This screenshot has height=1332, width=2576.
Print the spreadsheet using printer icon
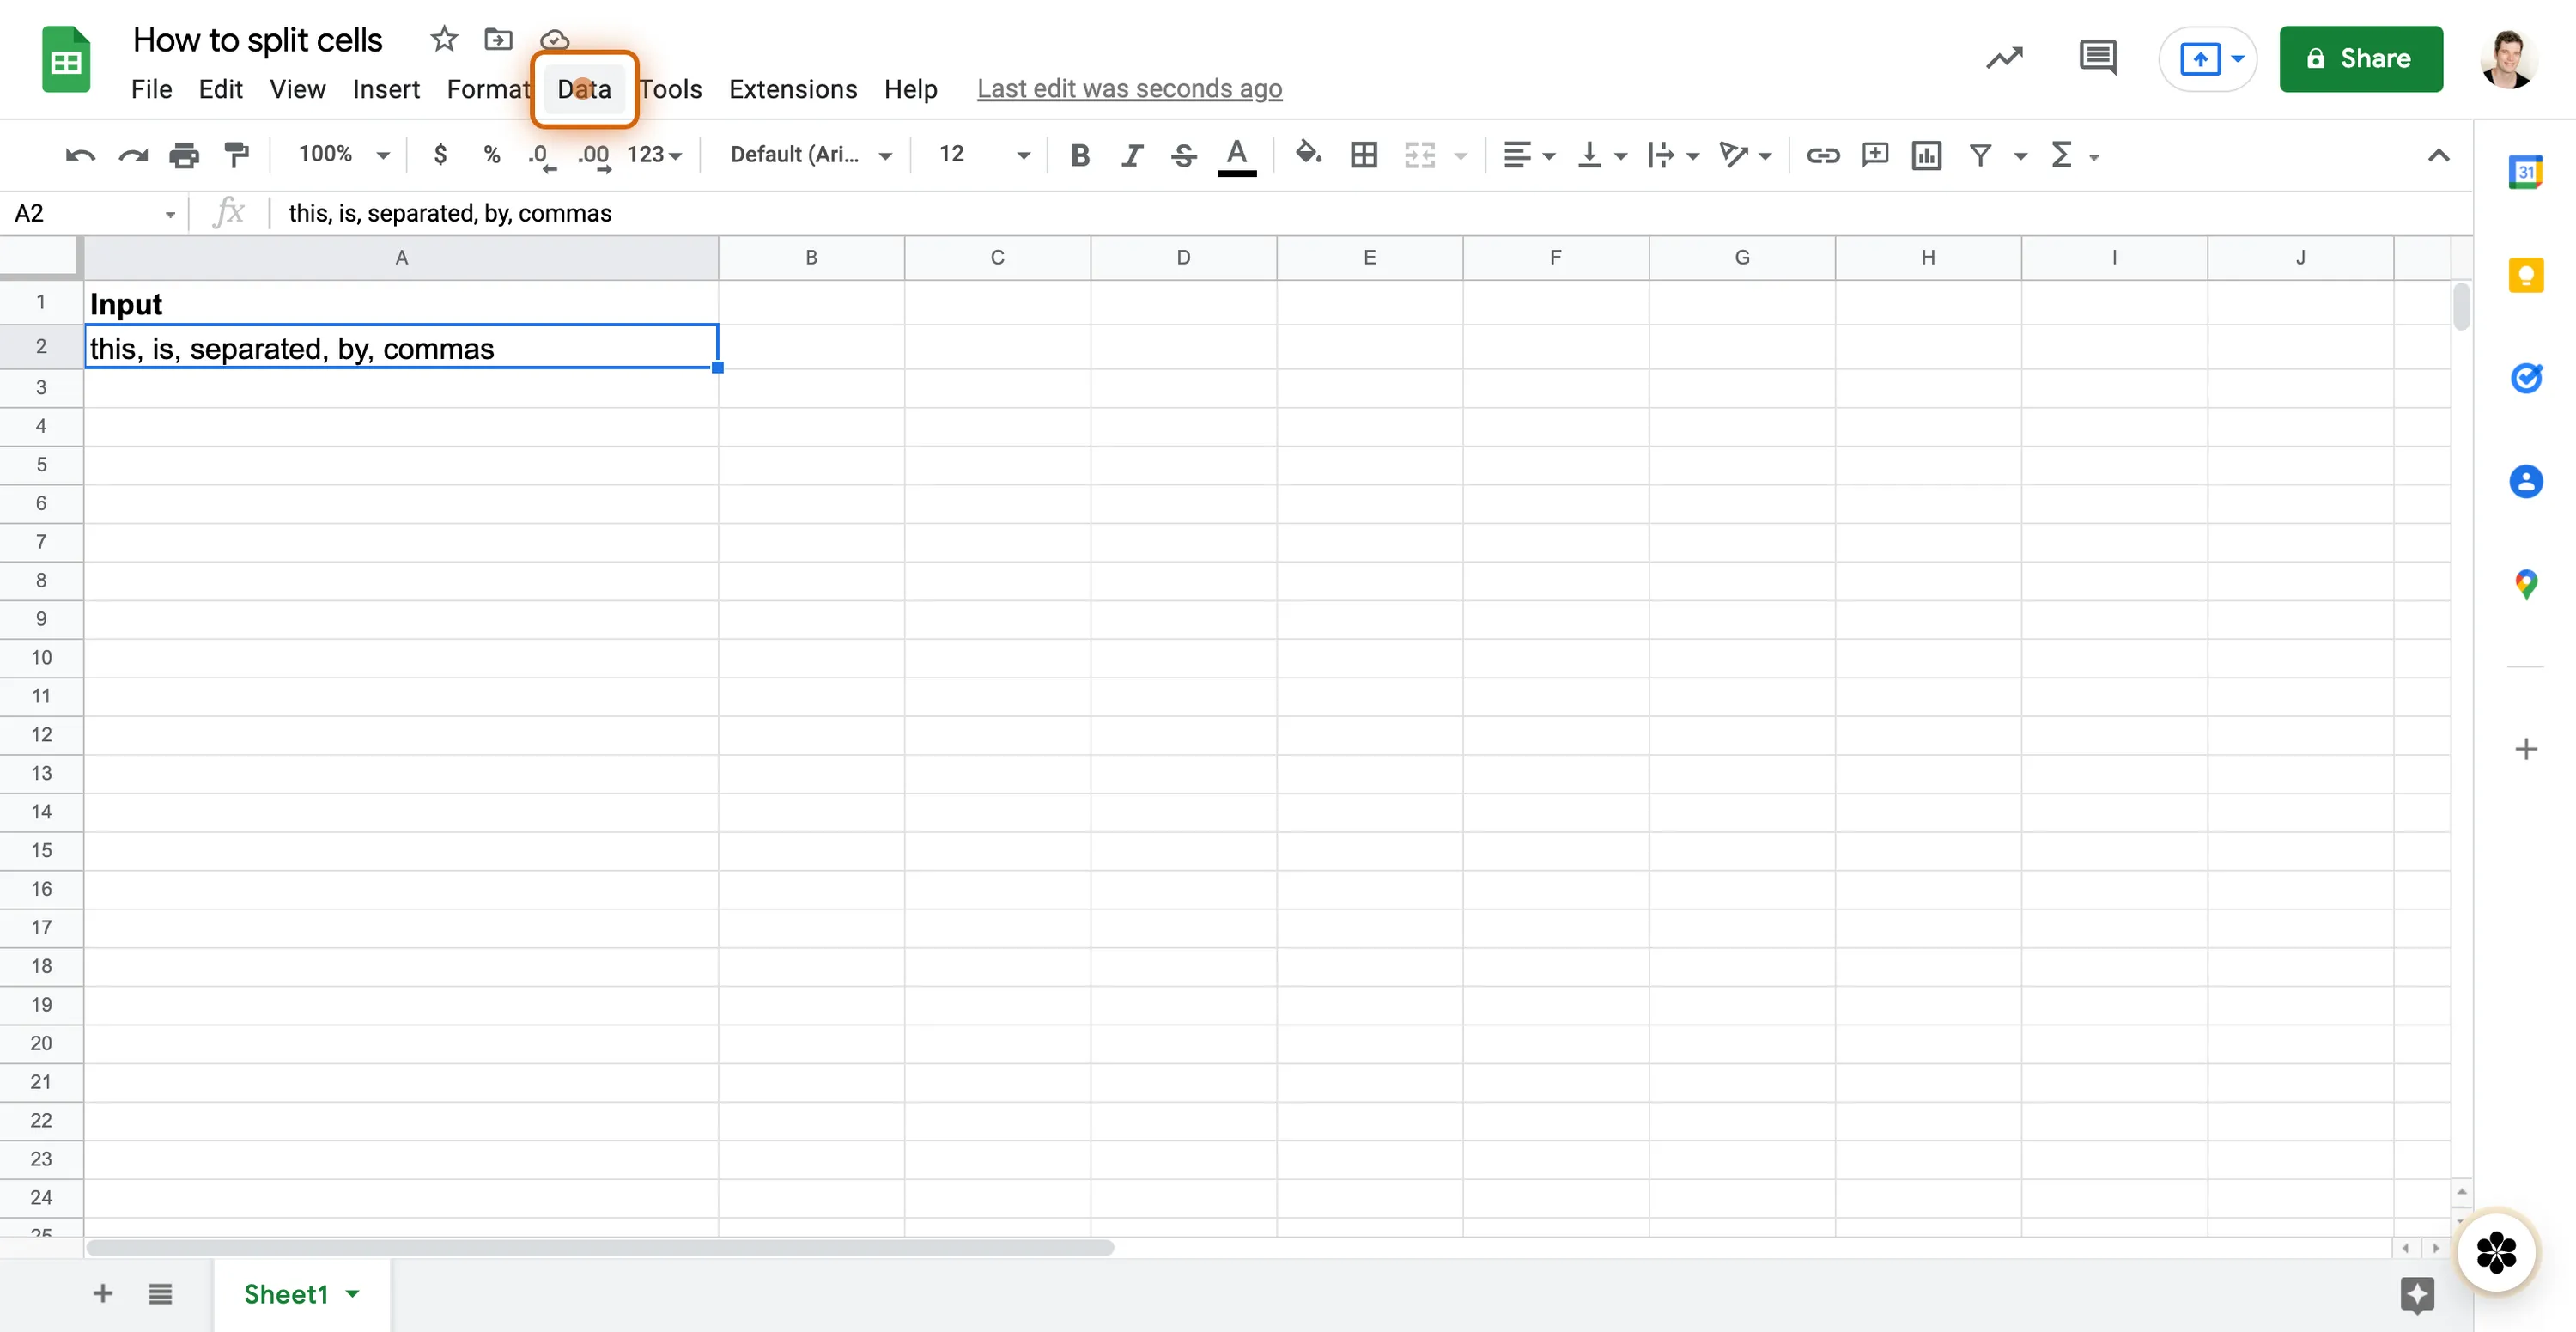(x=184, y=155)
